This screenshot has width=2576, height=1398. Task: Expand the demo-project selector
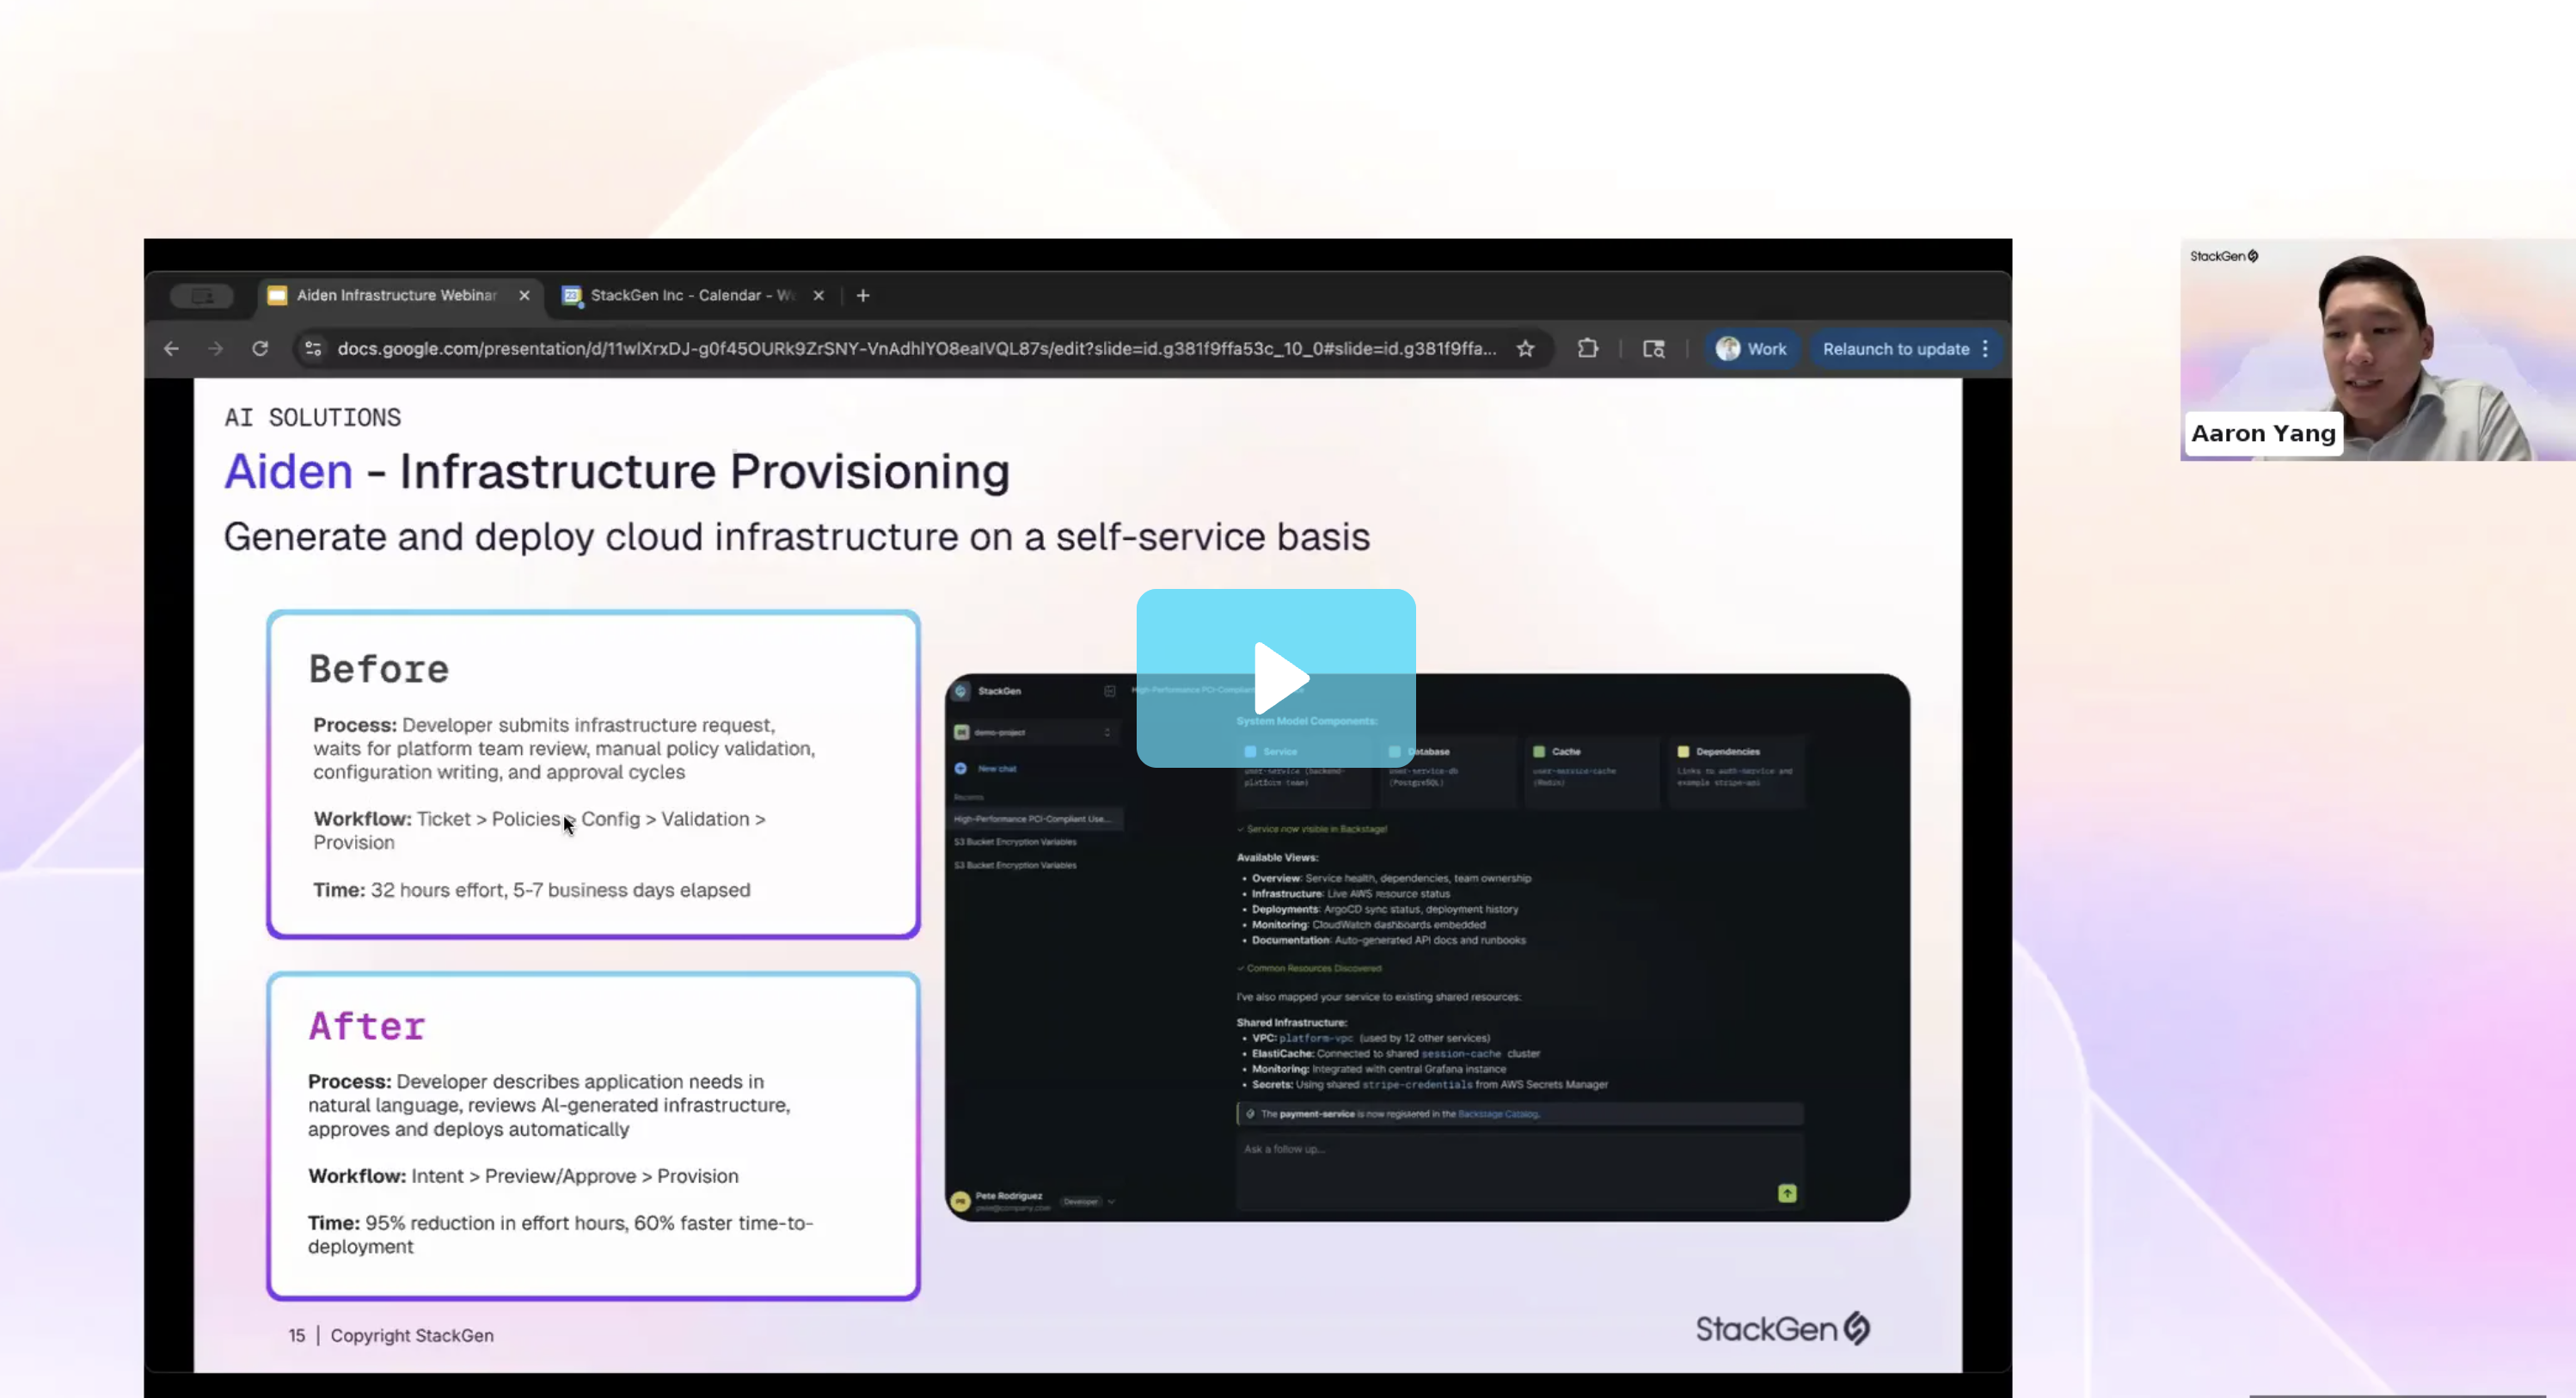click(1107, 732)
